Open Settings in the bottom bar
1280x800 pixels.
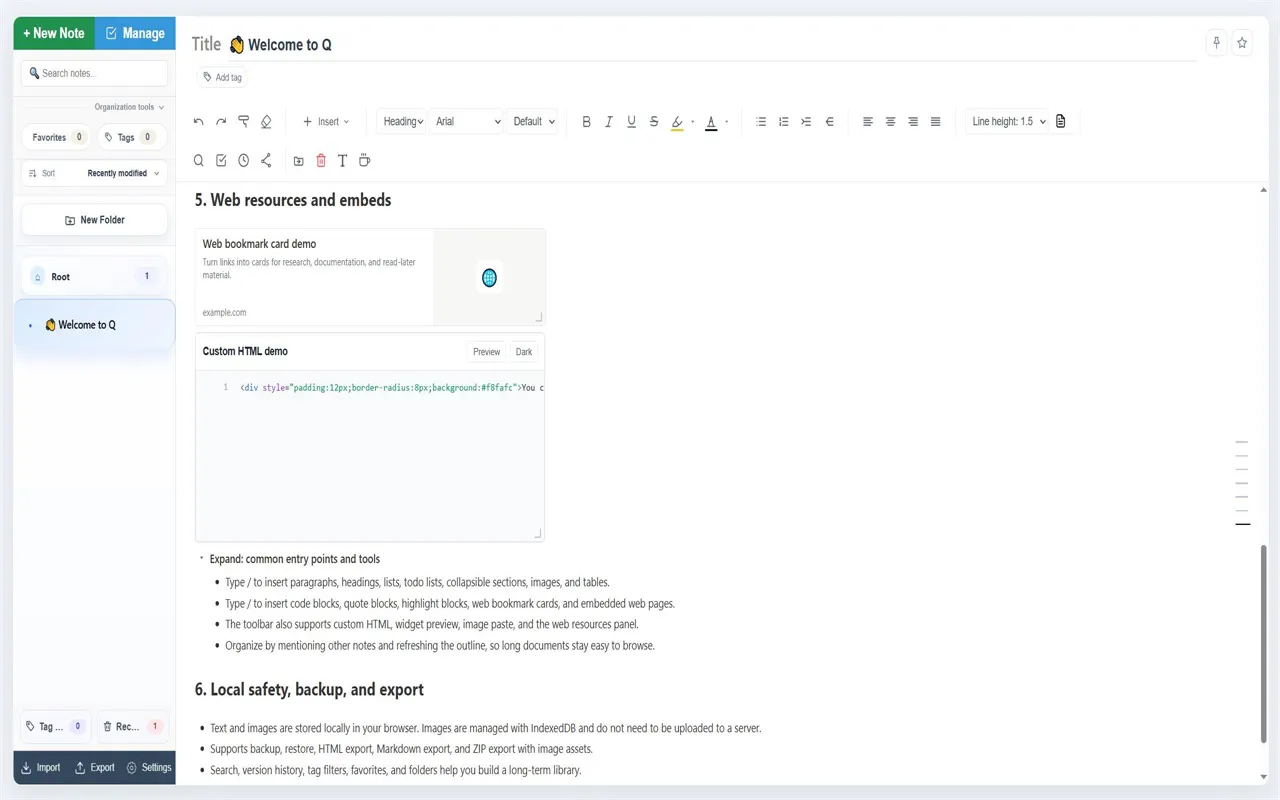149,768
